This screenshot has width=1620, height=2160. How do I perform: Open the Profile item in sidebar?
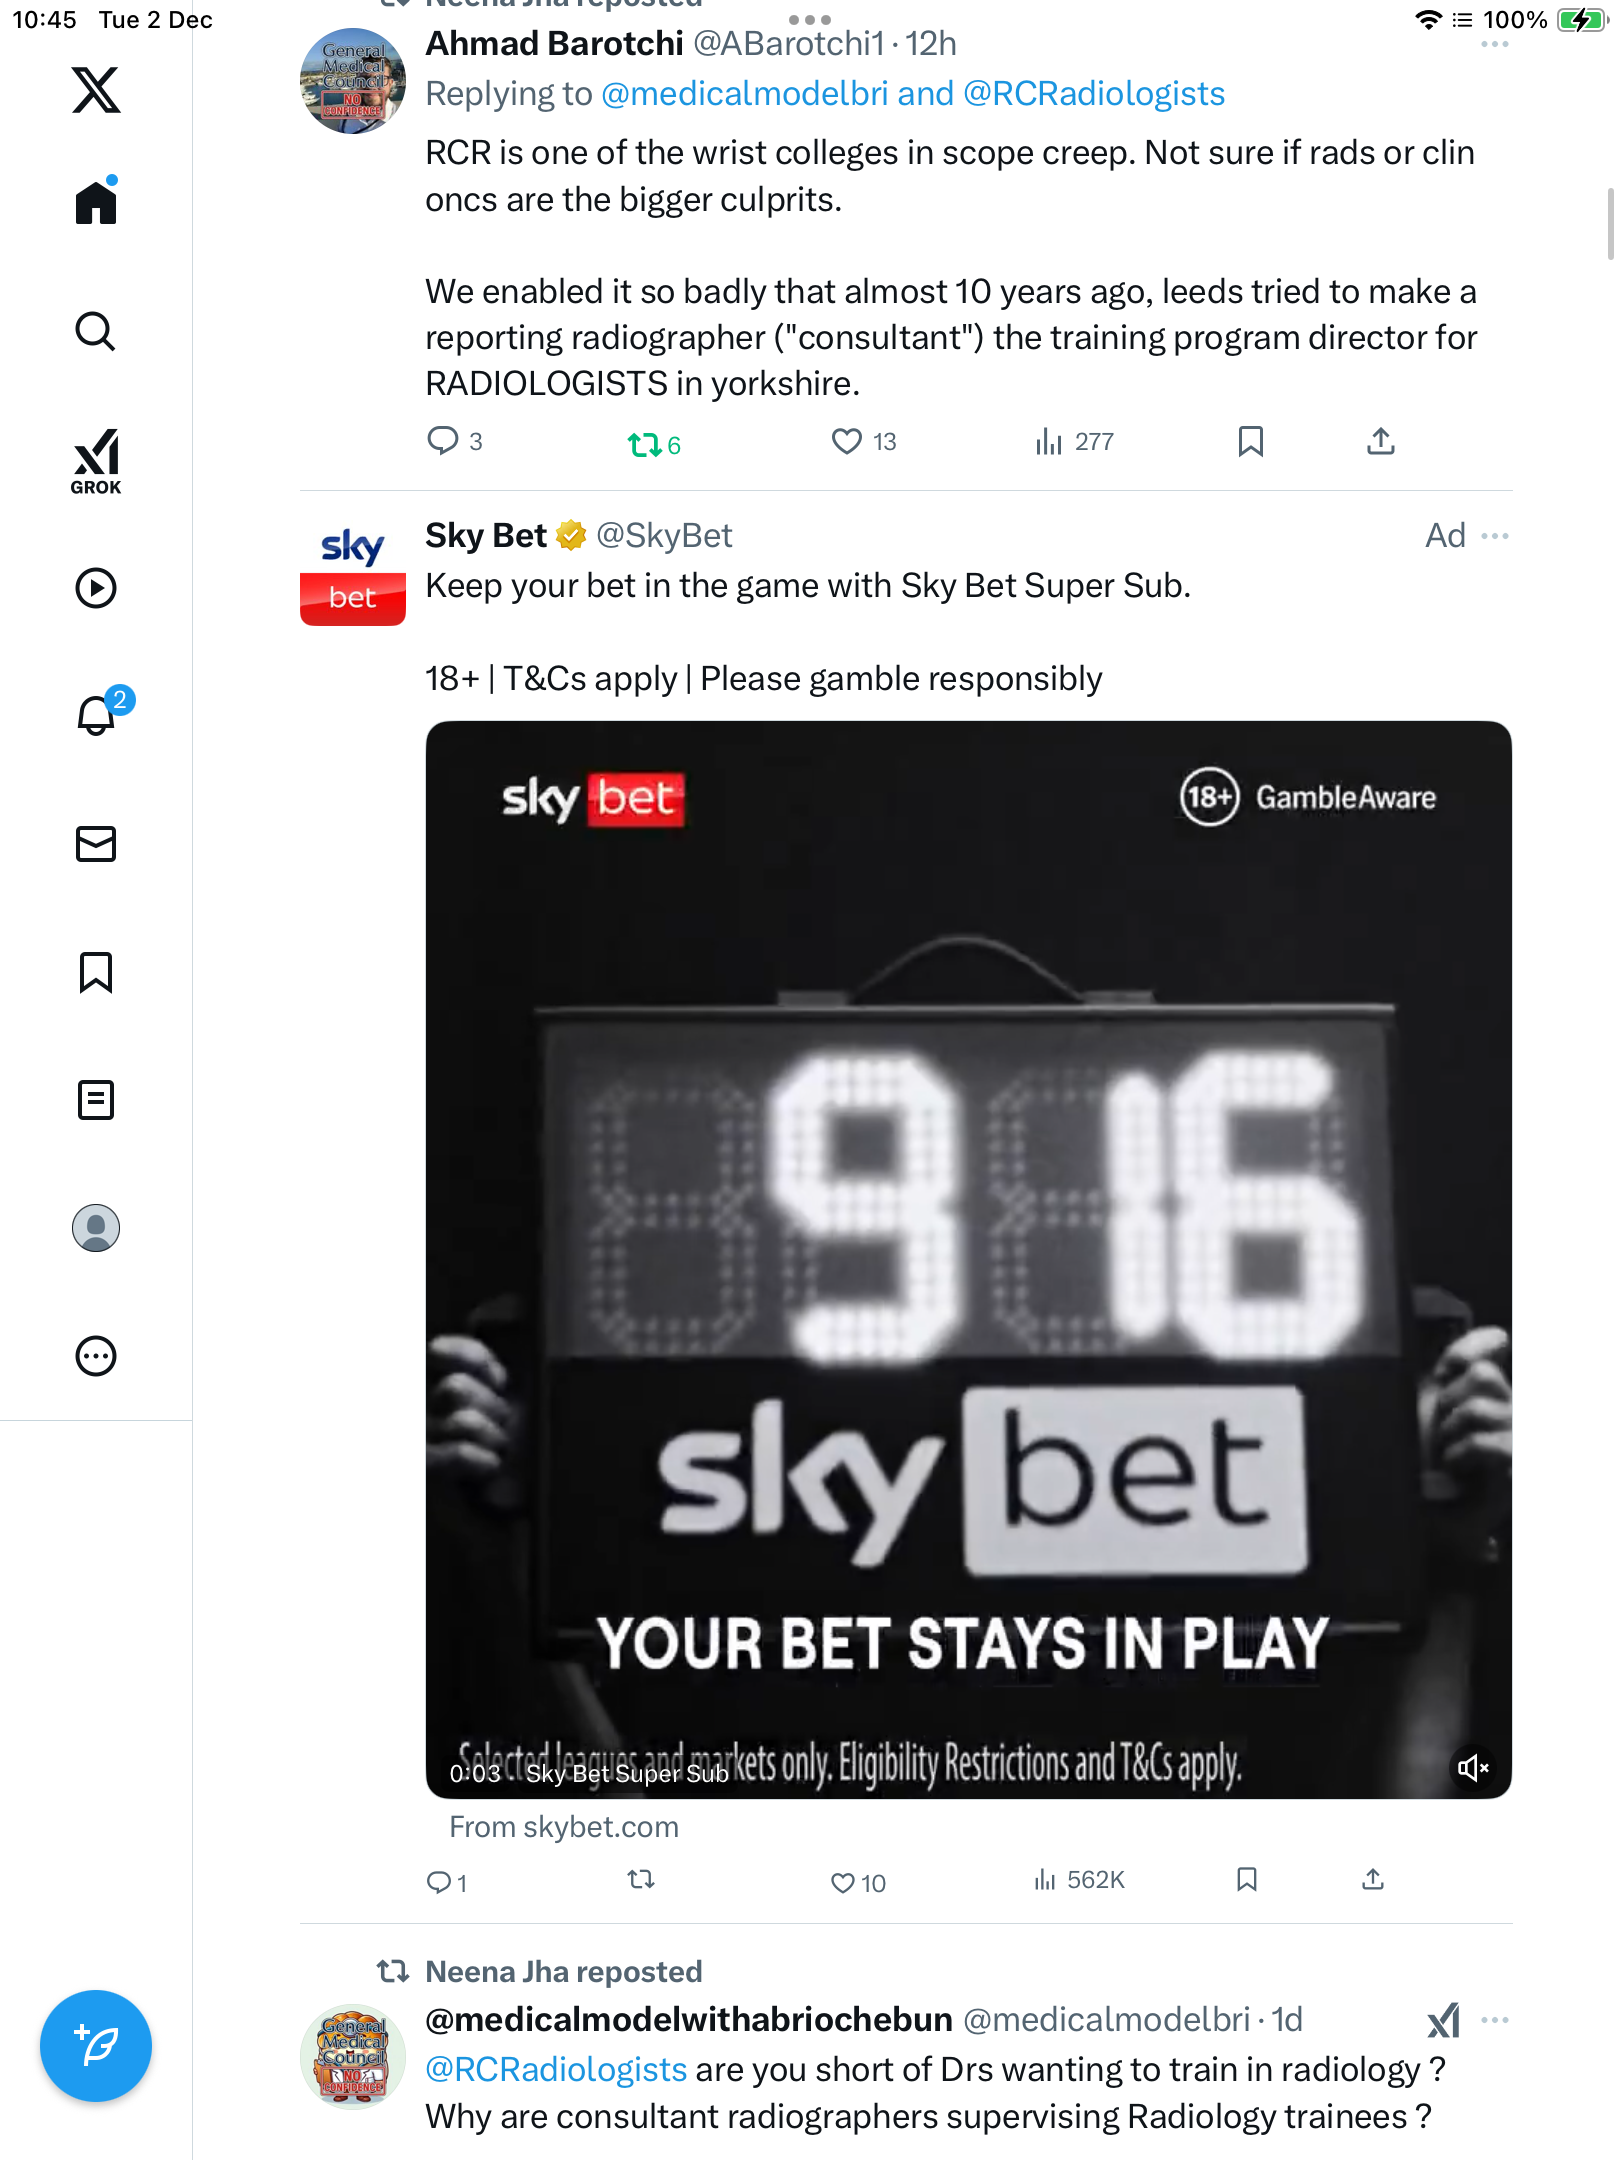pyautogui.click(x=96, y=1228)
